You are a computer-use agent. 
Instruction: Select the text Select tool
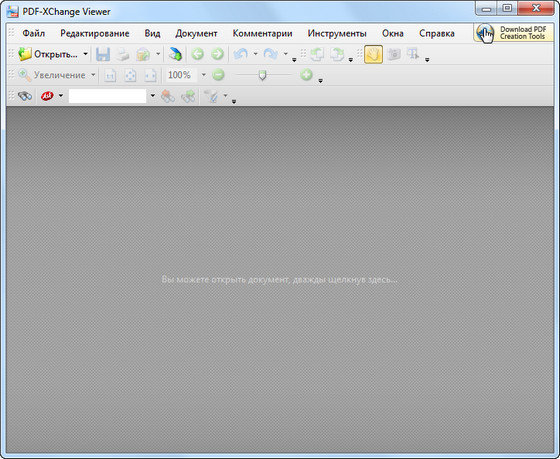[x=413, y=54]
